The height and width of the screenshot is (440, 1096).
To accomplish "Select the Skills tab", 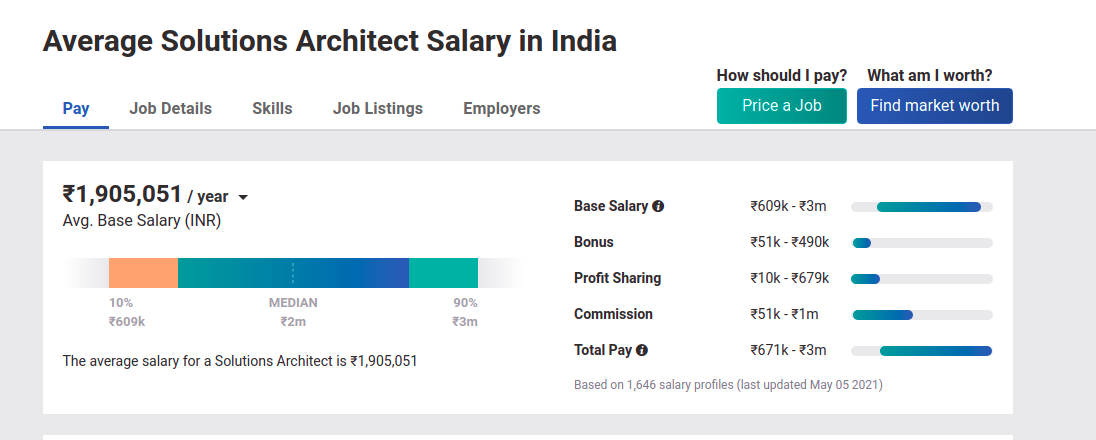I will tap(272, 108).
